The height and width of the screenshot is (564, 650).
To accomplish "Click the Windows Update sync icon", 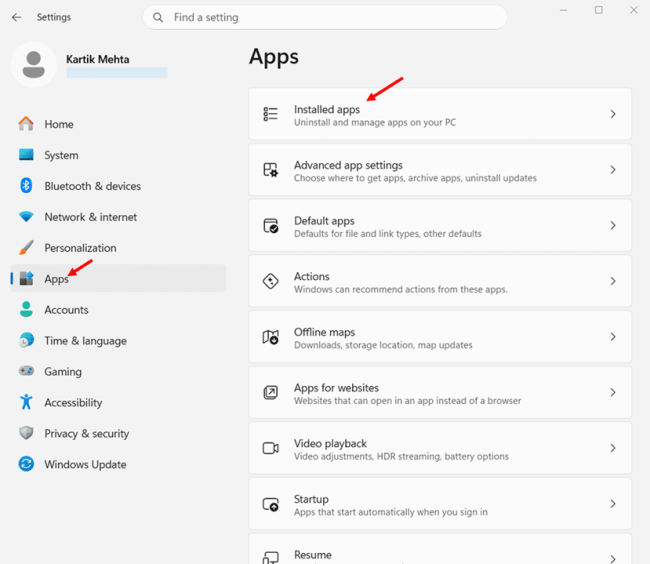I will 26,464.
